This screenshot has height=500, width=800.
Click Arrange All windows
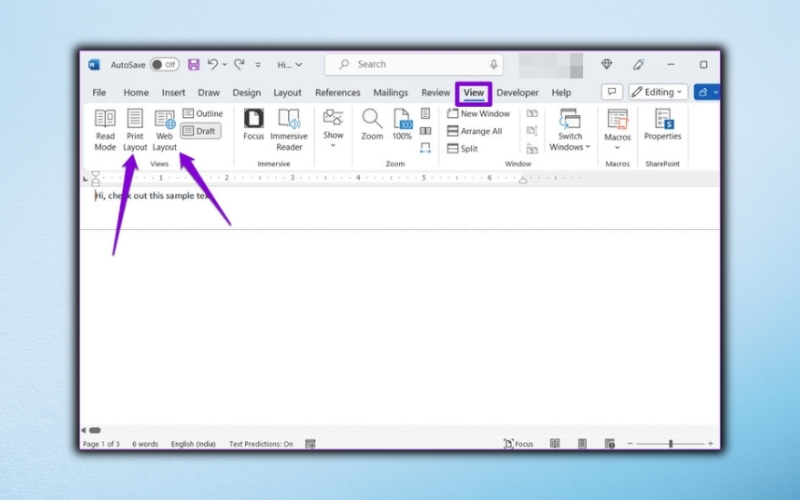474,131
